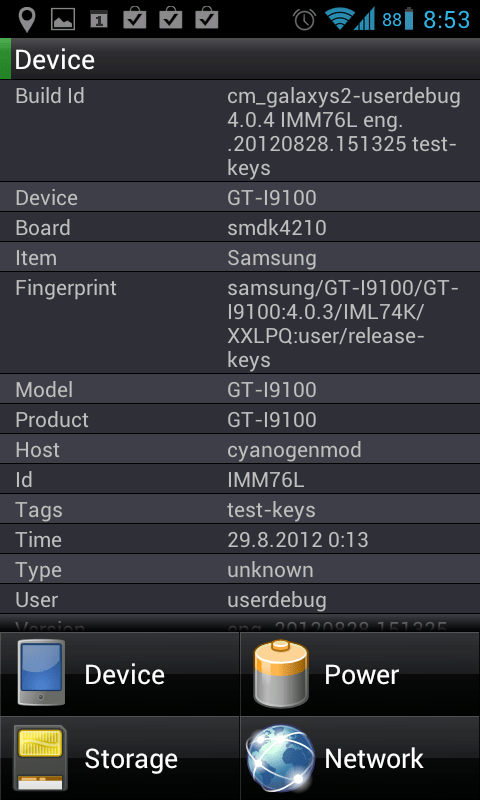480x800 pixels.
Task: Select the Storage memory card icon
Action: coord(40,758)
